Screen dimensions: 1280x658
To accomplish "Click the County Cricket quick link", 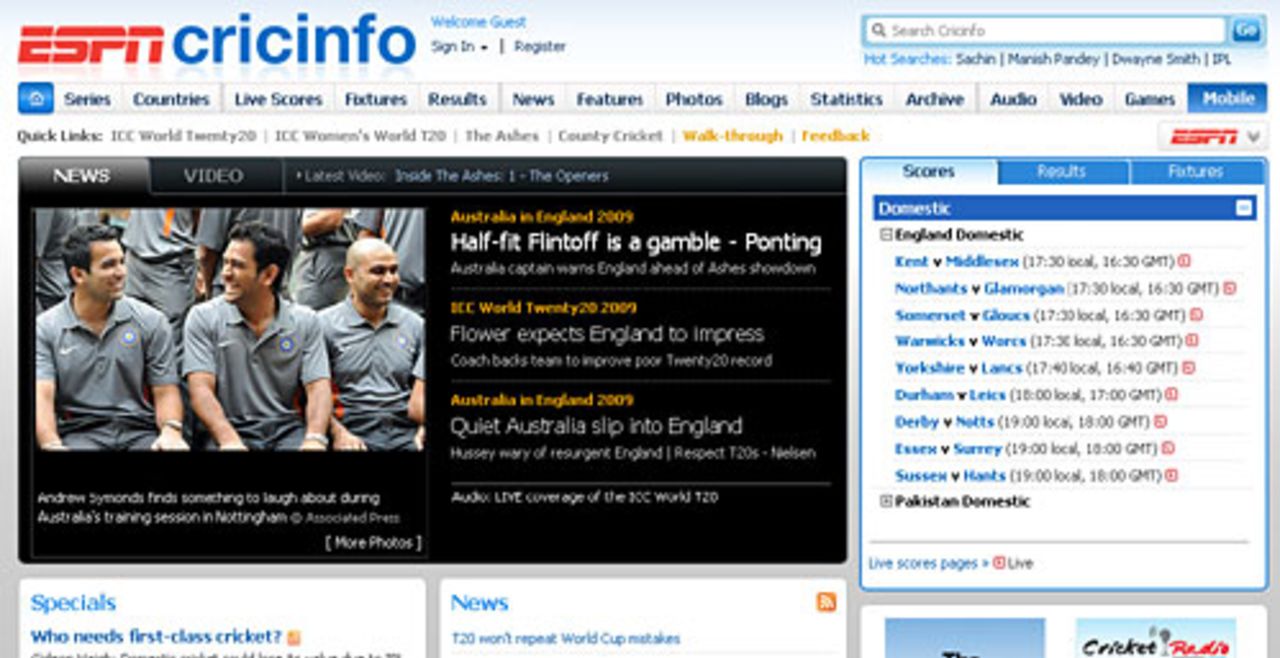I will [610, 136].
